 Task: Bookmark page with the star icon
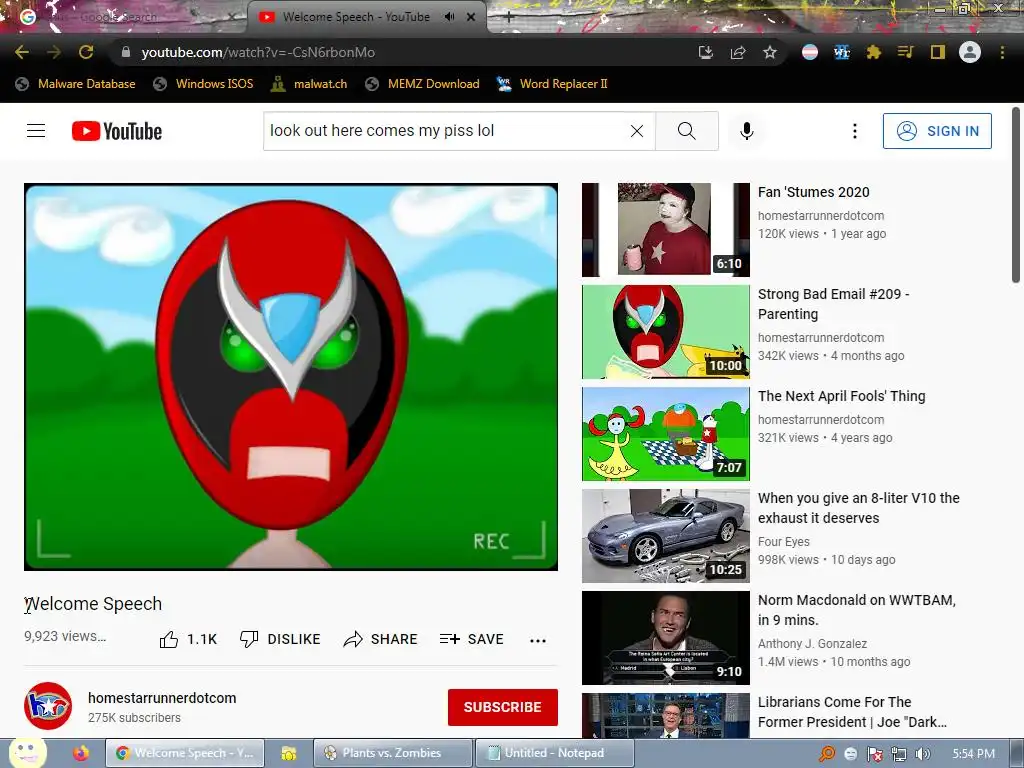coord(770,52)
